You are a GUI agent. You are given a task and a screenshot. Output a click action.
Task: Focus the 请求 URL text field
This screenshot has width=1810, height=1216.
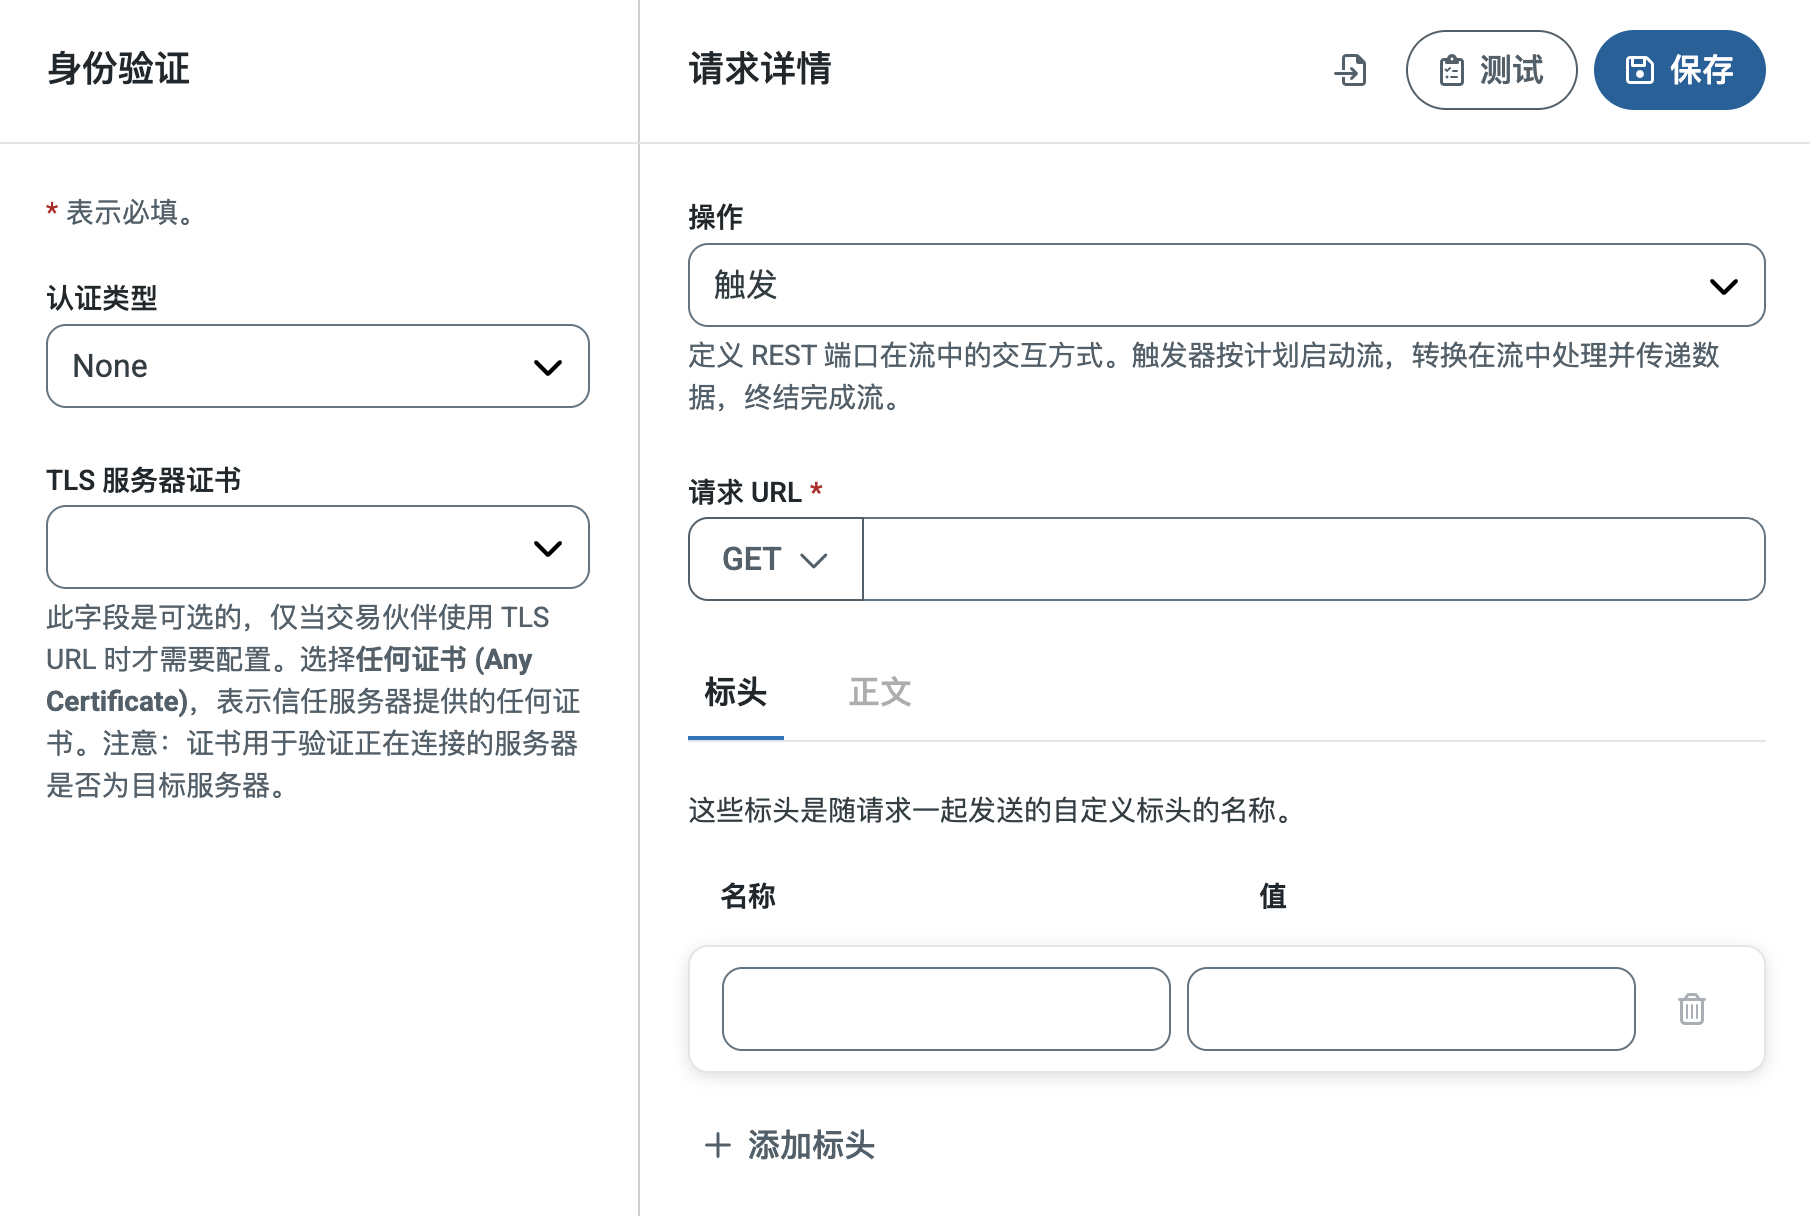pyautogui.click(x=1312, y=559)
